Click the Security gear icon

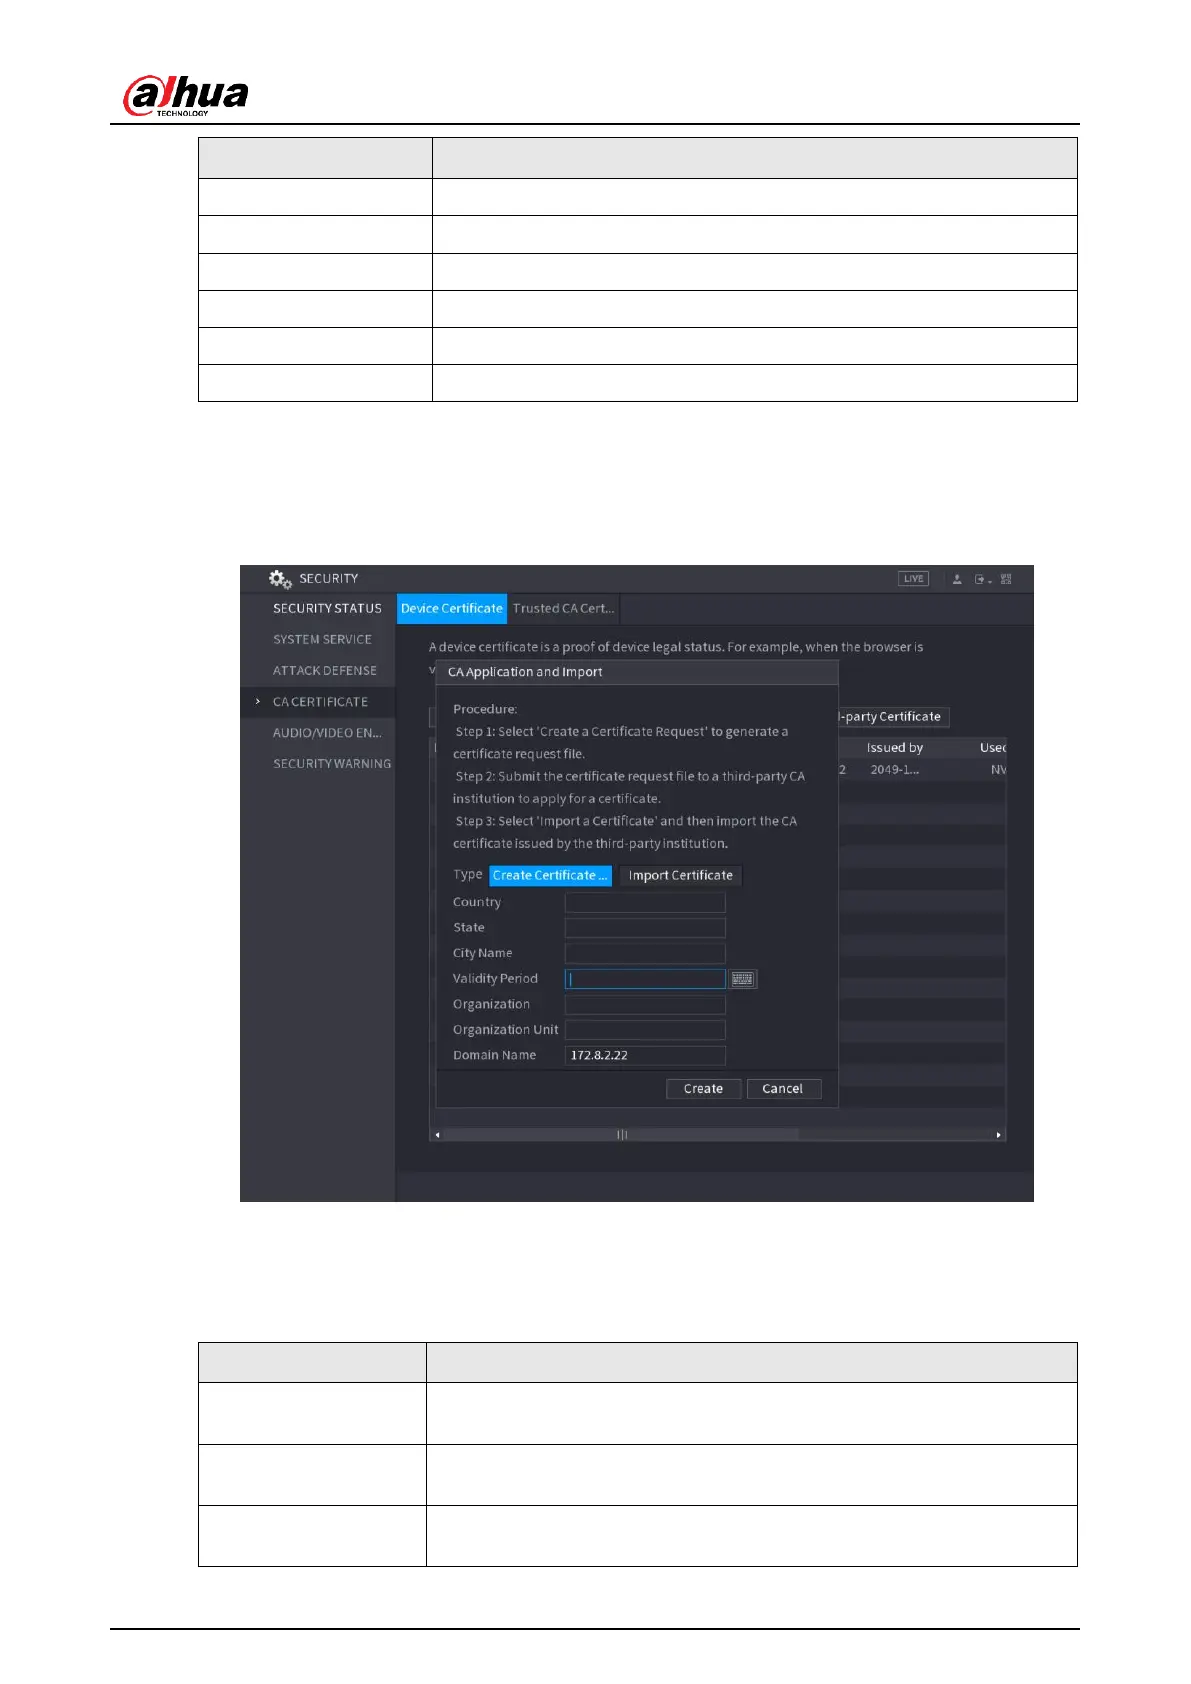(x=280, y=579)
